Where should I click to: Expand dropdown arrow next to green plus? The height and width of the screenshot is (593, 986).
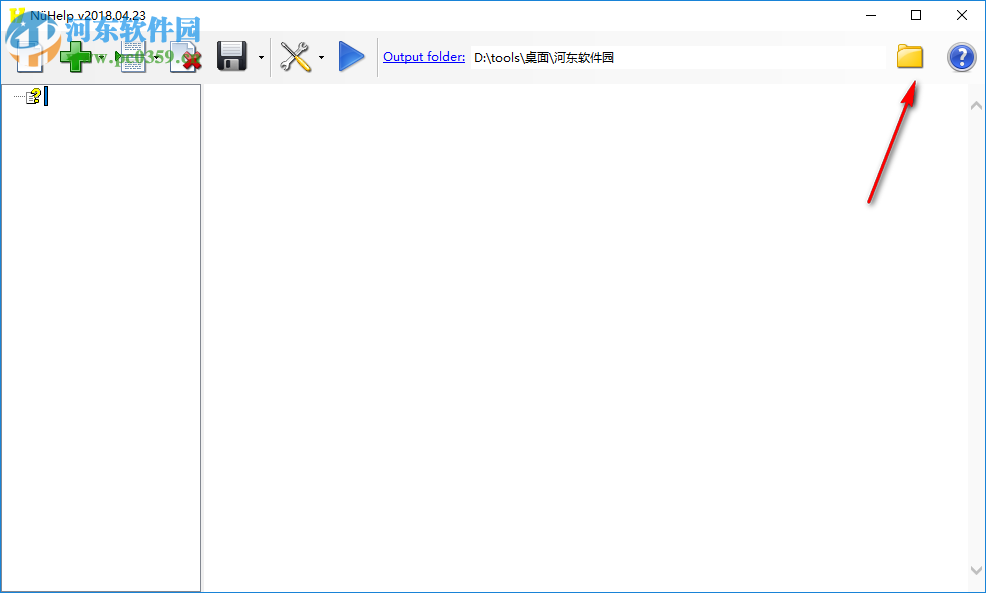tap(101, 57)
